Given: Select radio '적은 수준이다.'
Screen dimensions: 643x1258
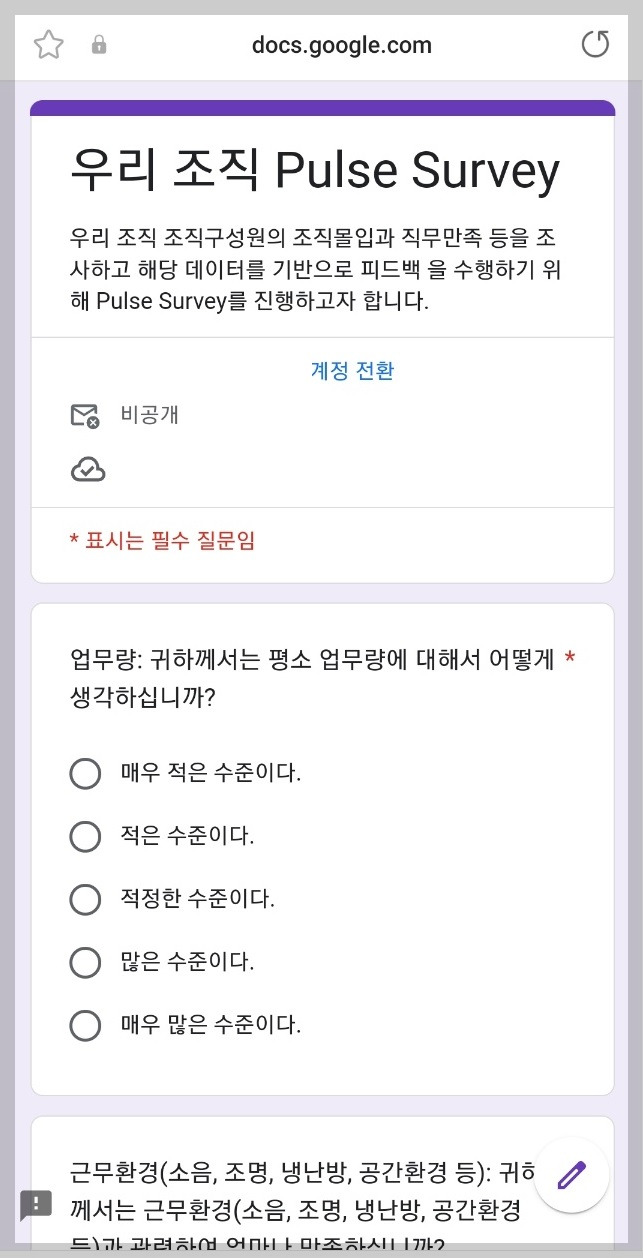Looking at the screenshot, I should pos(85,836).
